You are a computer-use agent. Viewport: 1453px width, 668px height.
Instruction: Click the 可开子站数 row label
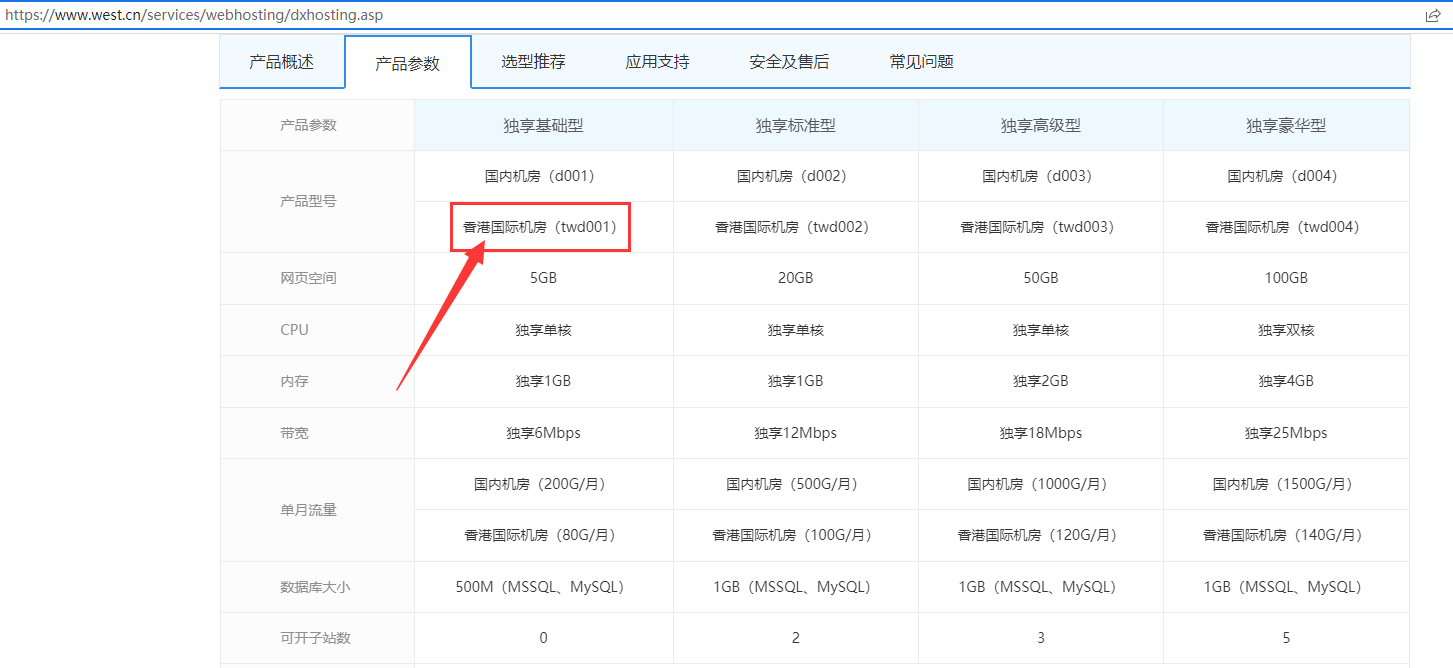click(x=316, y=637)
